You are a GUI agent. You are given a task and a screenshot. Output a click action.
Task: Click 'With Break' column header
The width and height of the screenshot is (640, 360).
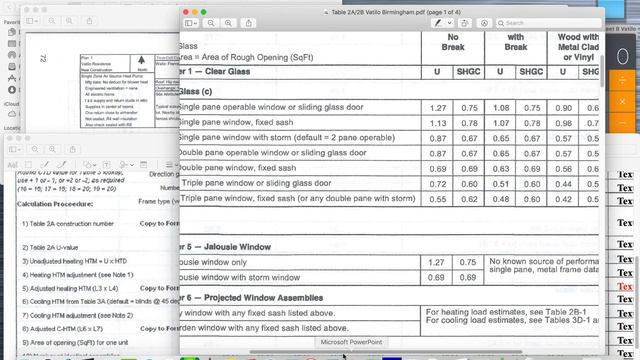click(516, 42)
